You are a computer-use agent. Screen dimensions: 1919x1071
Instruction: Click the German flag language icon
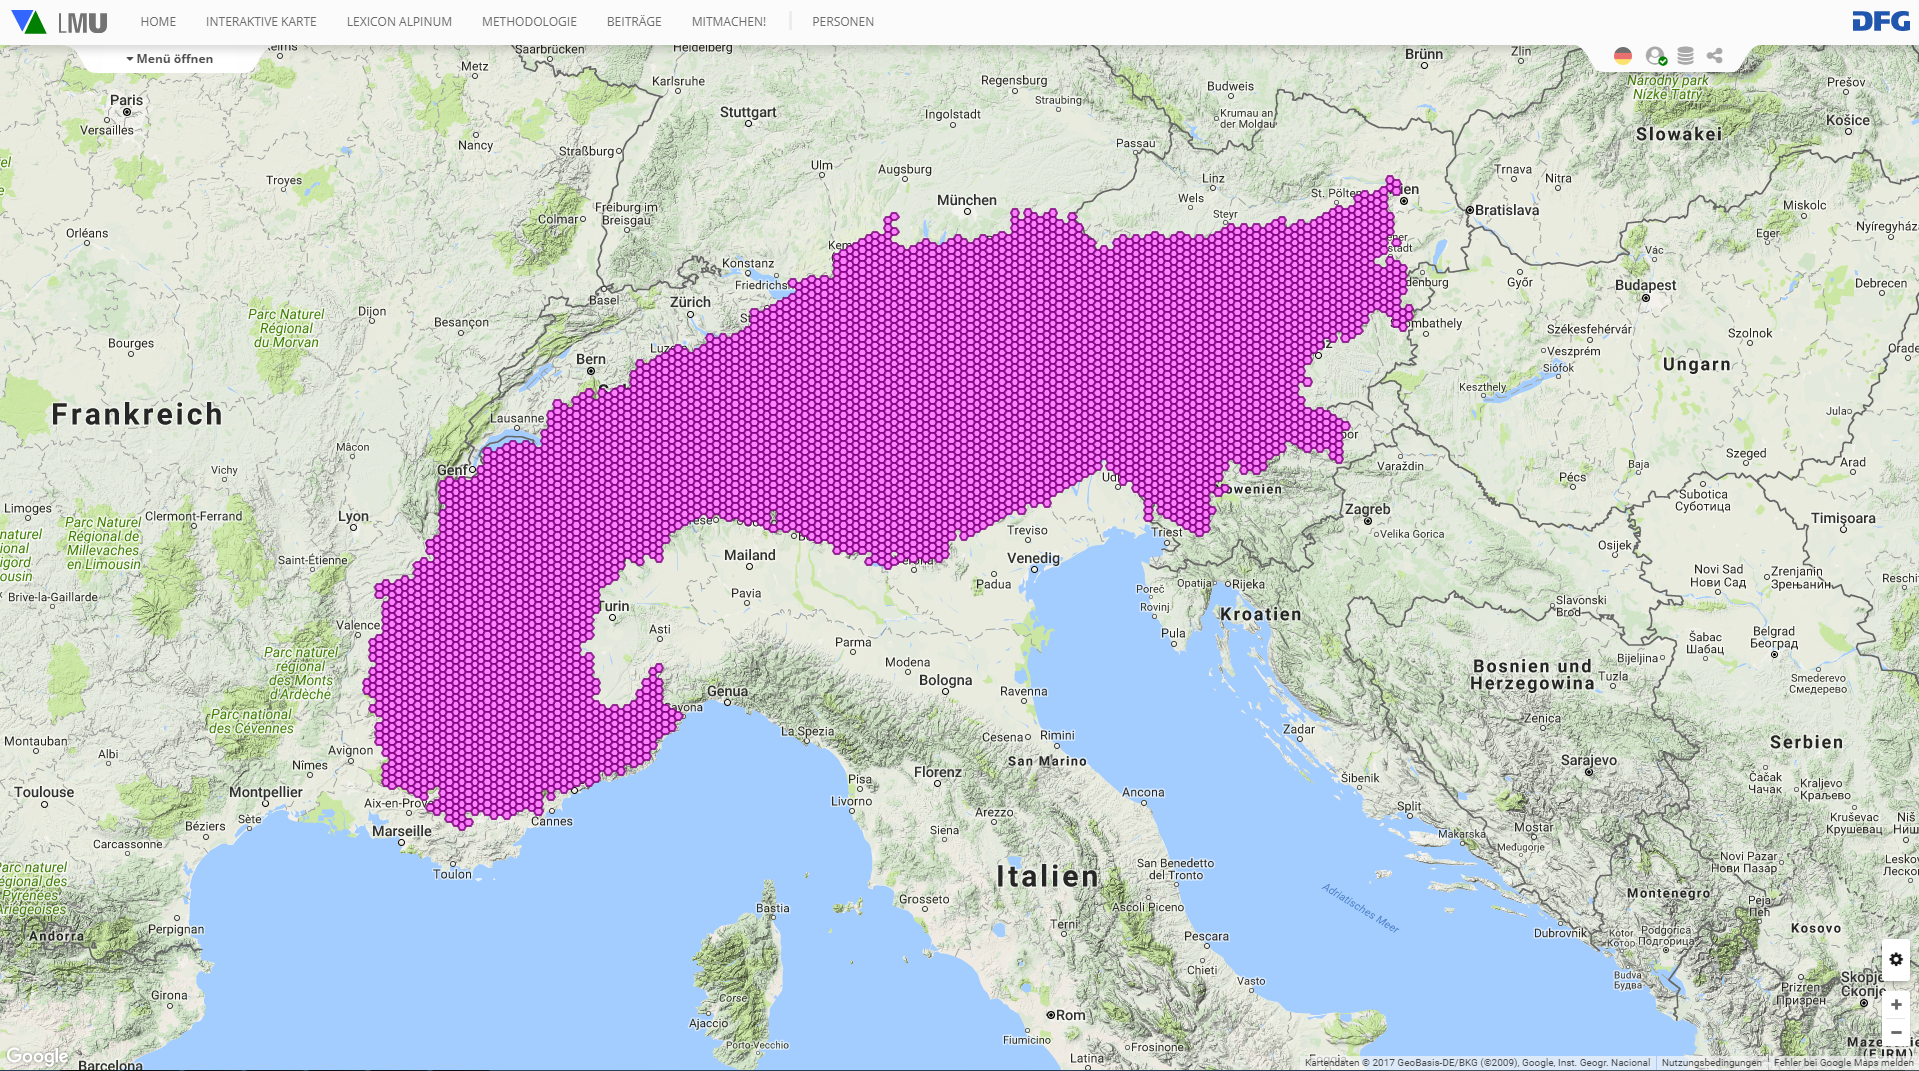1622,56
